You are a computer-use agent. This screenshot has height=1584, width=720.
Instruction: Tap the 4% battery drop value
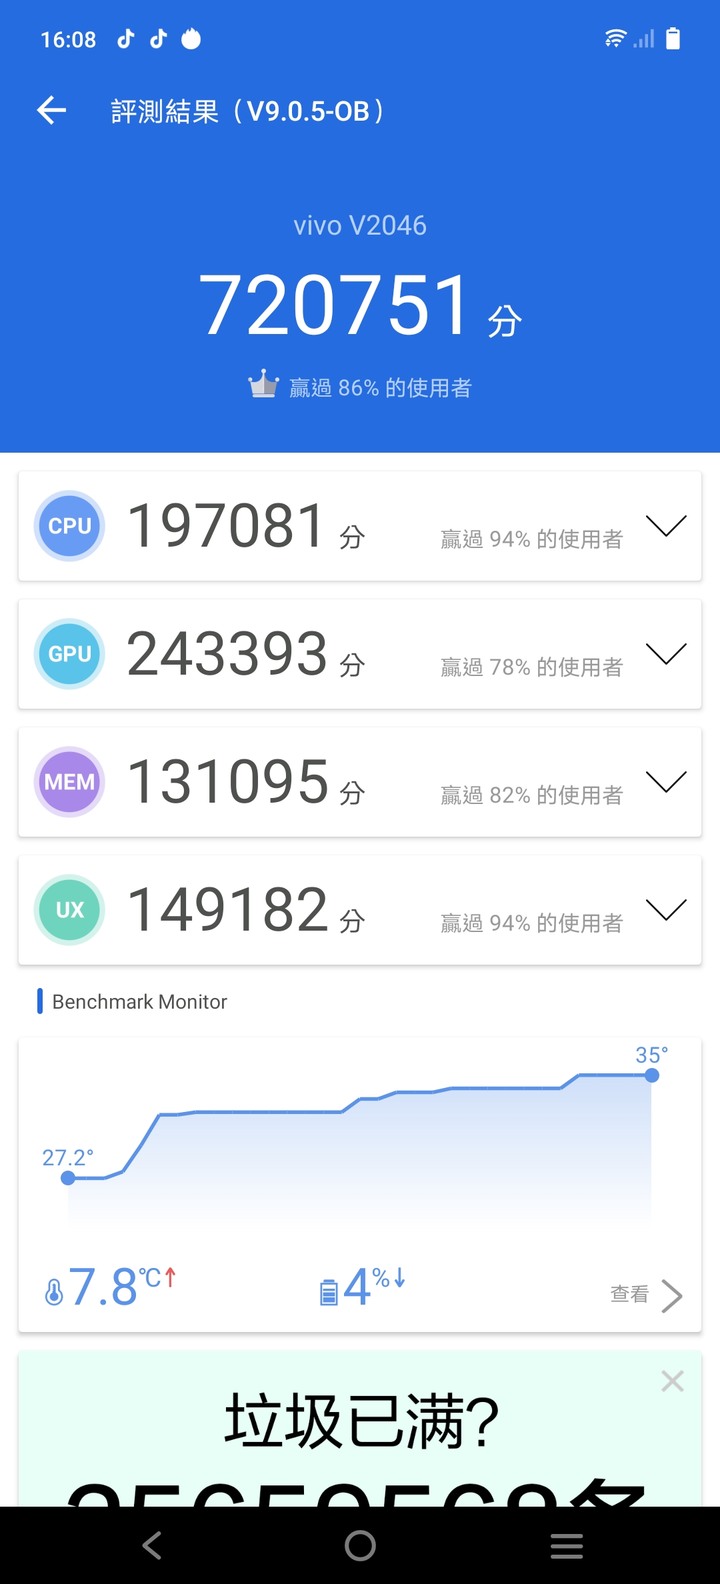pos(374,1287)
